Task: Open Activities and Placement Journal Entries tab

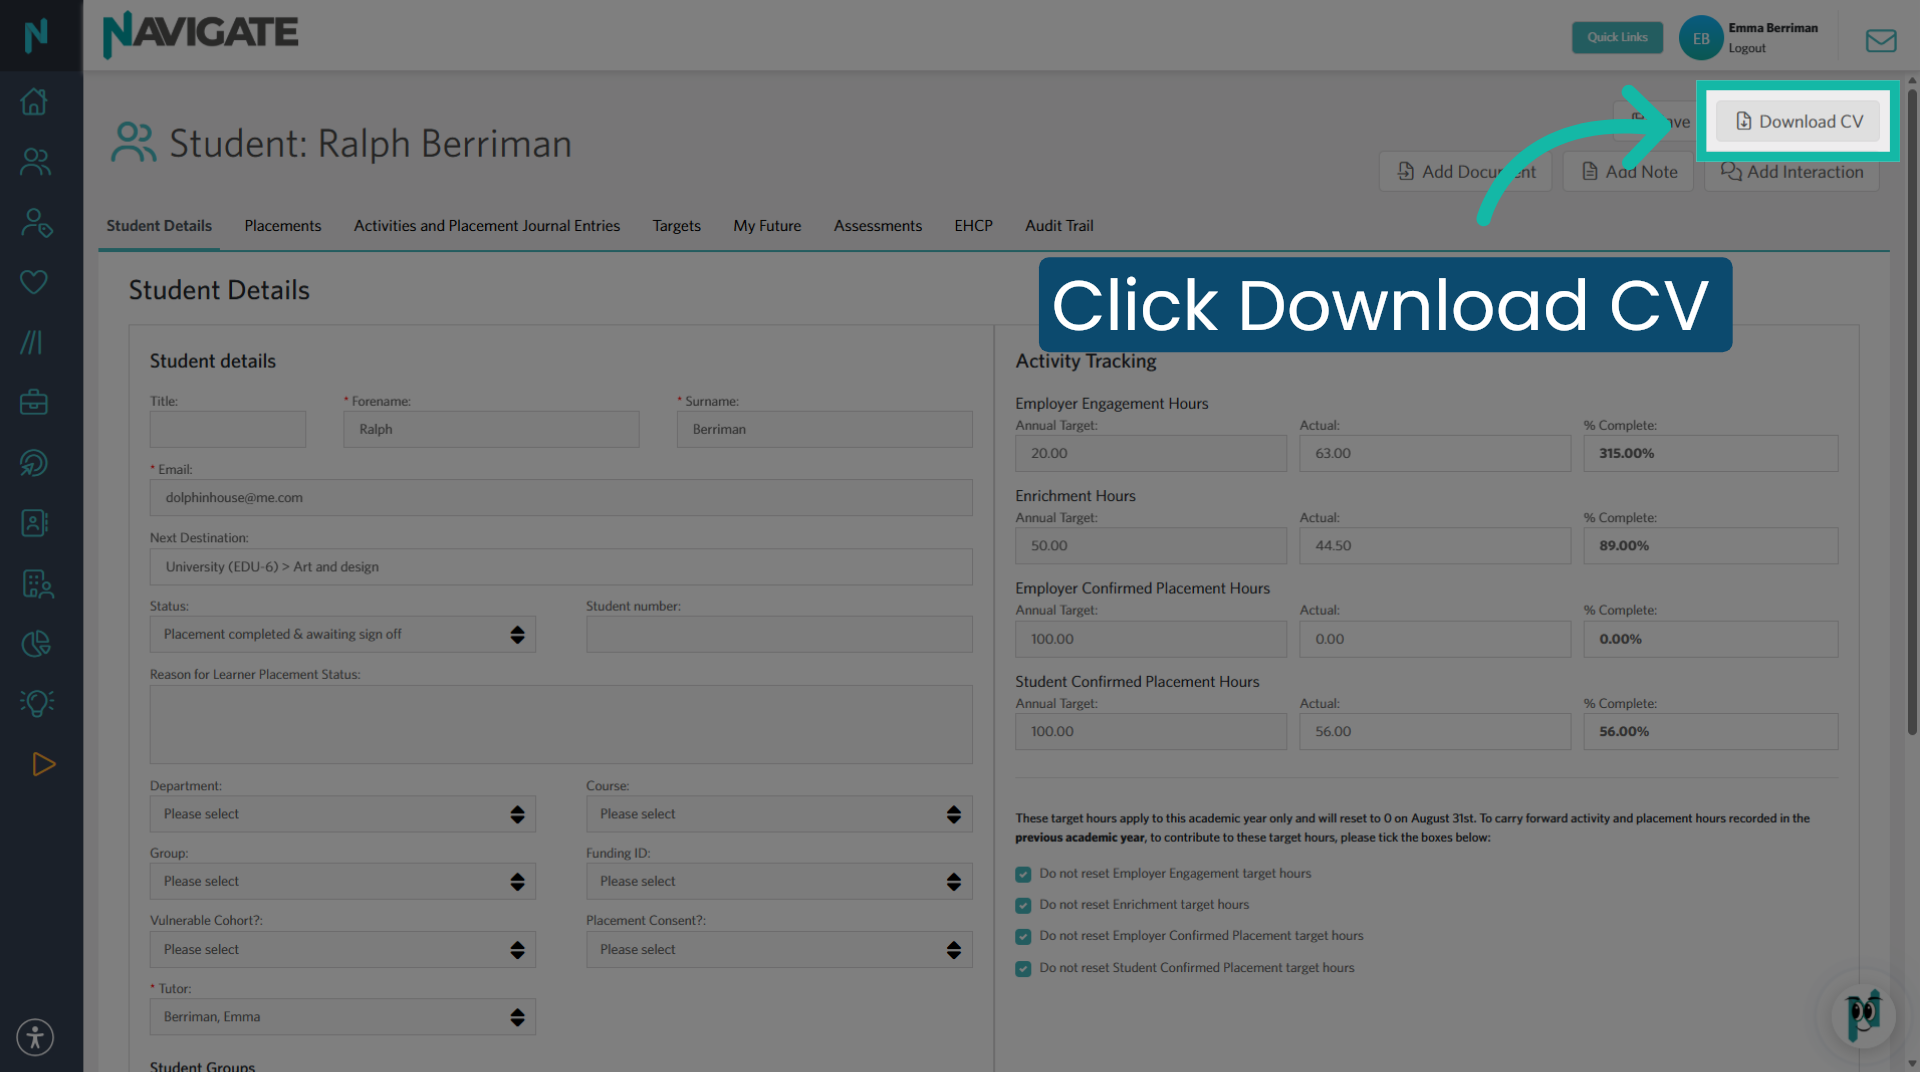Action: [487, 226]
